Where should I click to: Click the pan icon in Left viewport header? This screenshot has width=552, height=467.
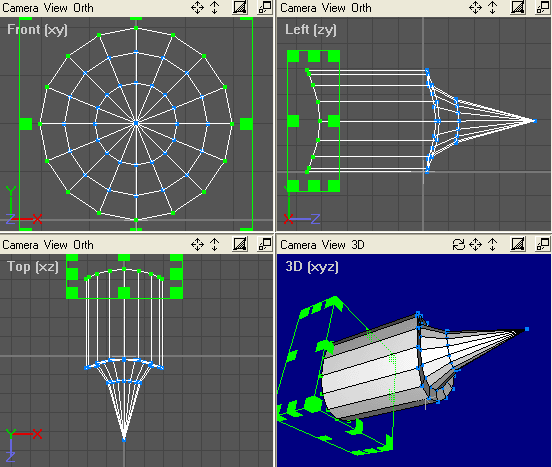[x=475, y=7]
